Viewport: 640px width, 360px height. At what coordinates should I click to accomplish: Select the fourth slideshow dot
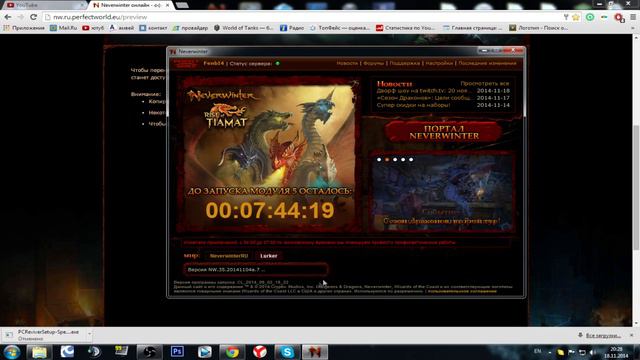tap(403, 160)
